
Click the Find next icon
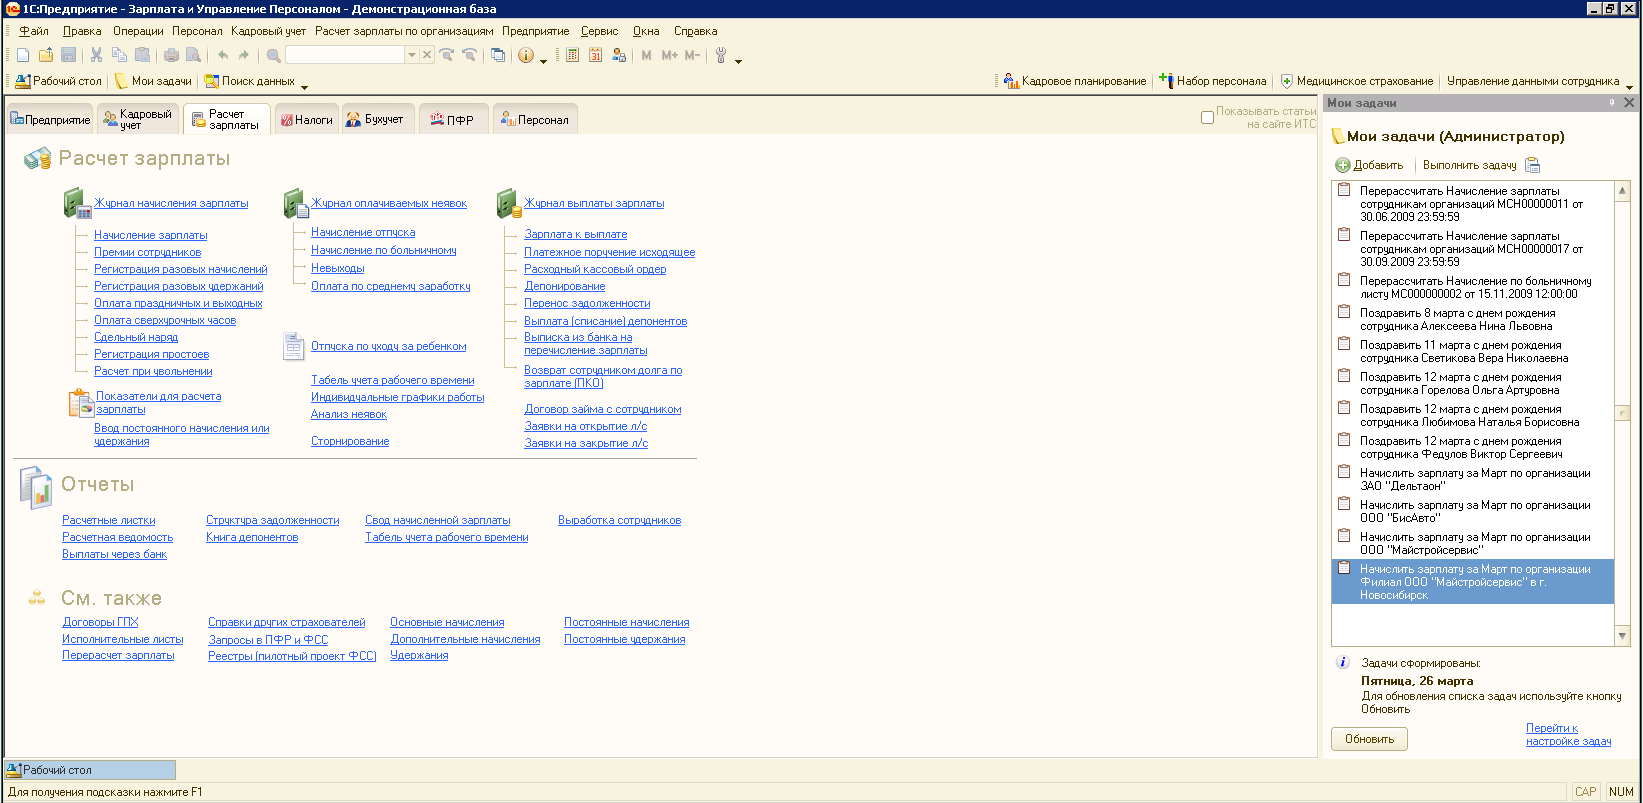[x=447, y=55]
